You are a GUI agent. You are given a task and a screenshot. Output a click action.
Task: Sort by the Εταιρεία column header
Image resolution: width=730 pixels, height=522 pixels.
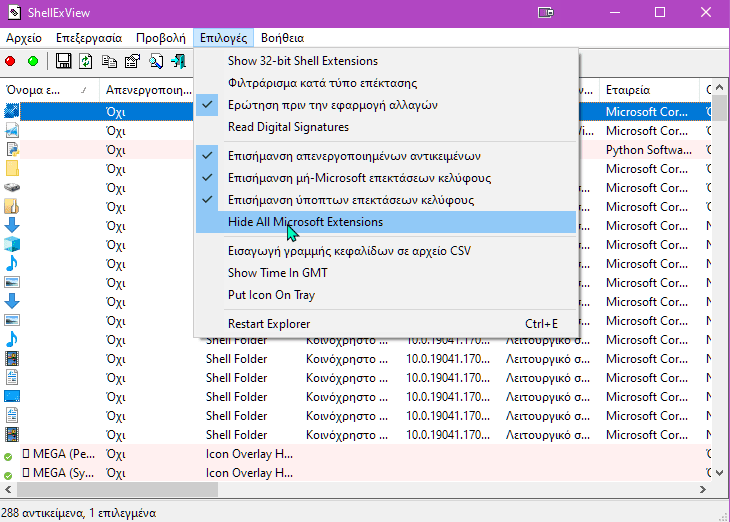(x=649, y=90)
